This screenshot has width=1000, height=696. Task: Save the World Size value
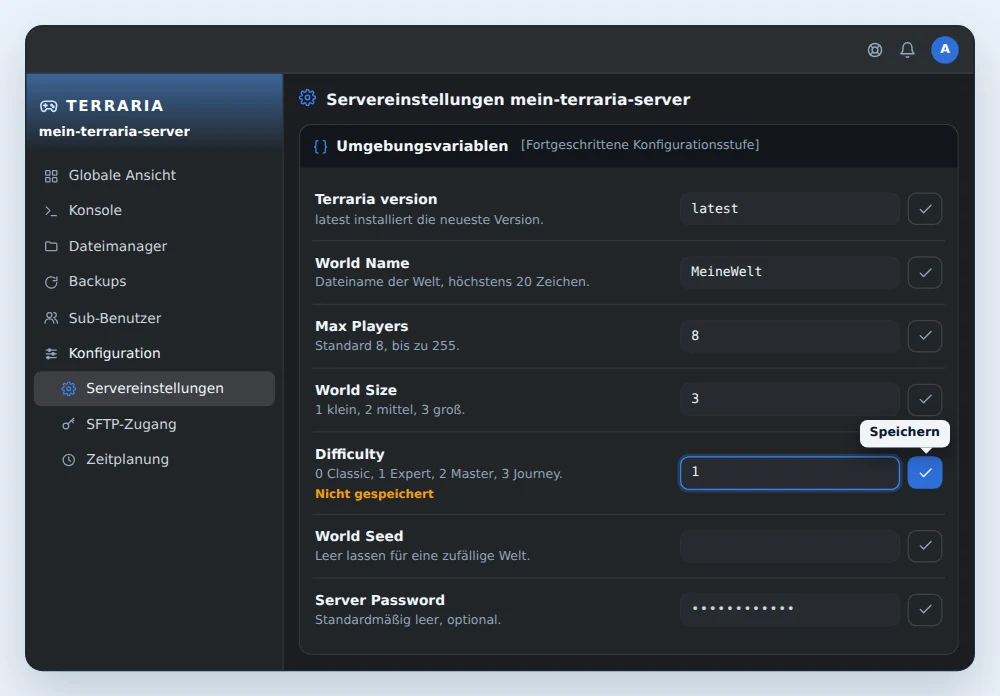(925, 399)
